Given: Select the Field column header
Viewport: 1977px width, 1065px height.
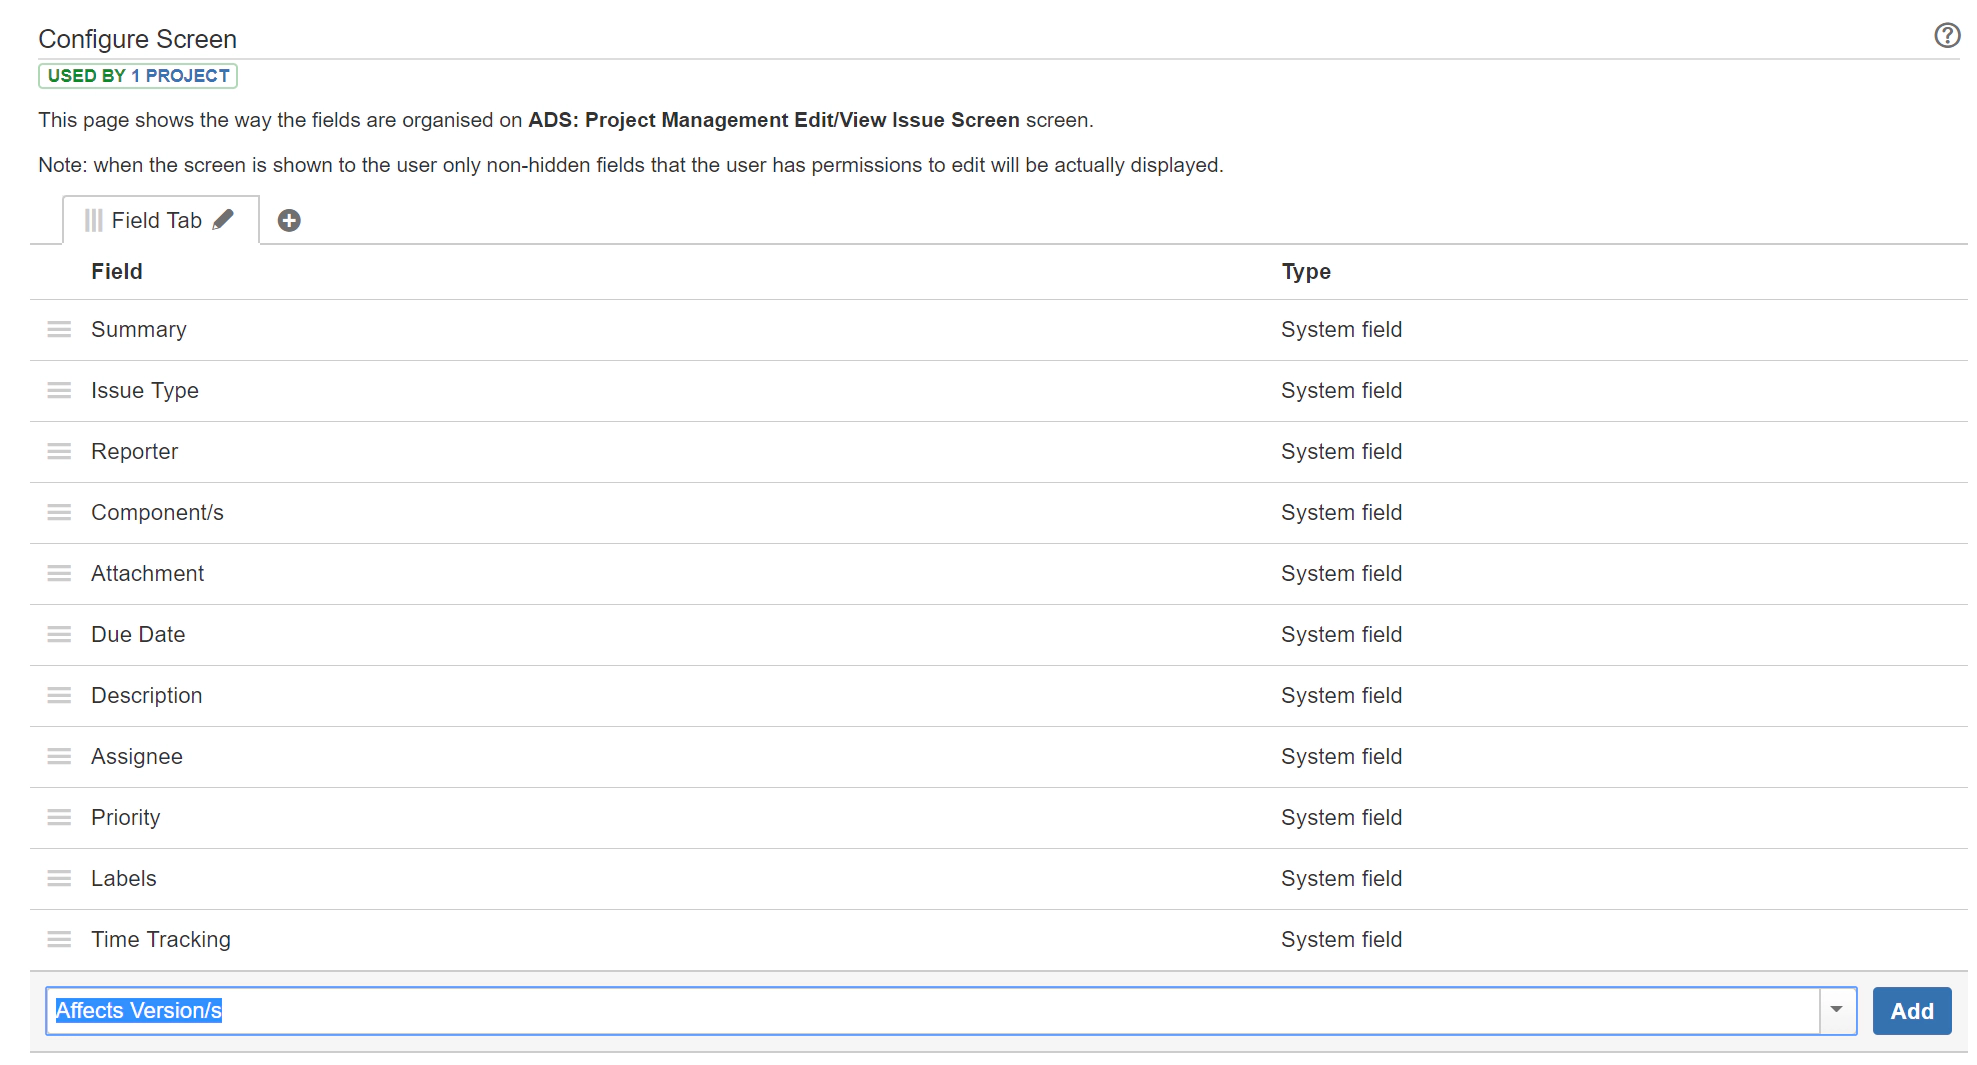Looking at the screenshot, I should coord(116,271).
